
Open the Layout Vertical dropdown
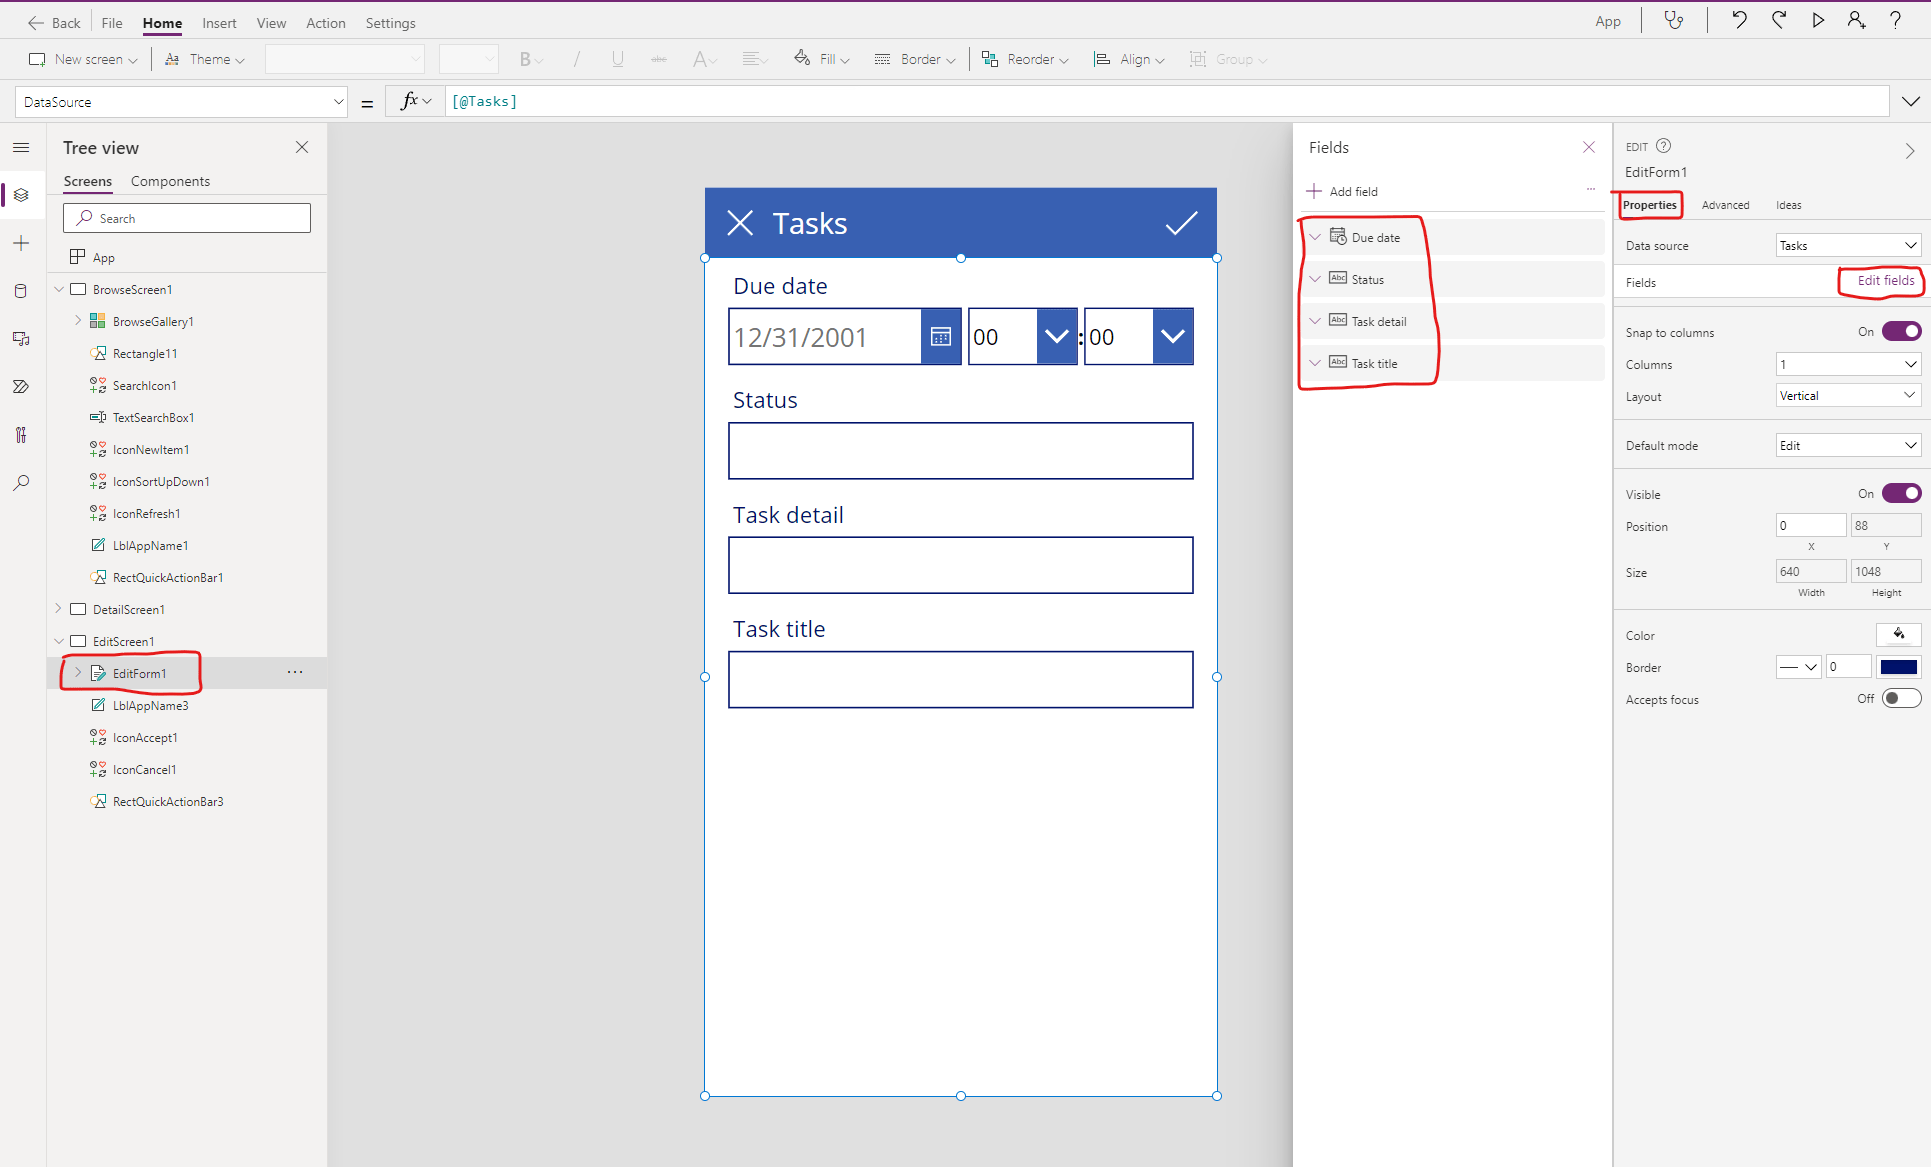coord(1848,396)
